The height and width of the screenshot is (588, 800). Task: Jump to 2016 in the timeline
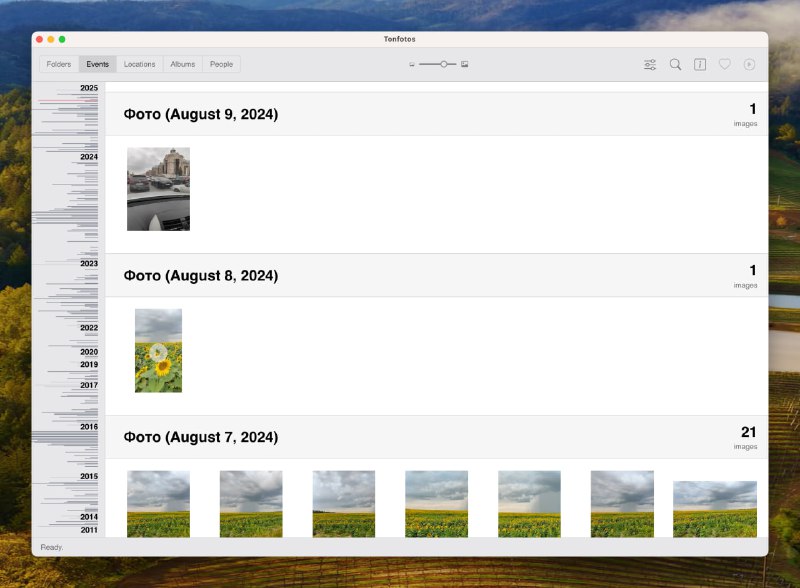coord(89,427)
